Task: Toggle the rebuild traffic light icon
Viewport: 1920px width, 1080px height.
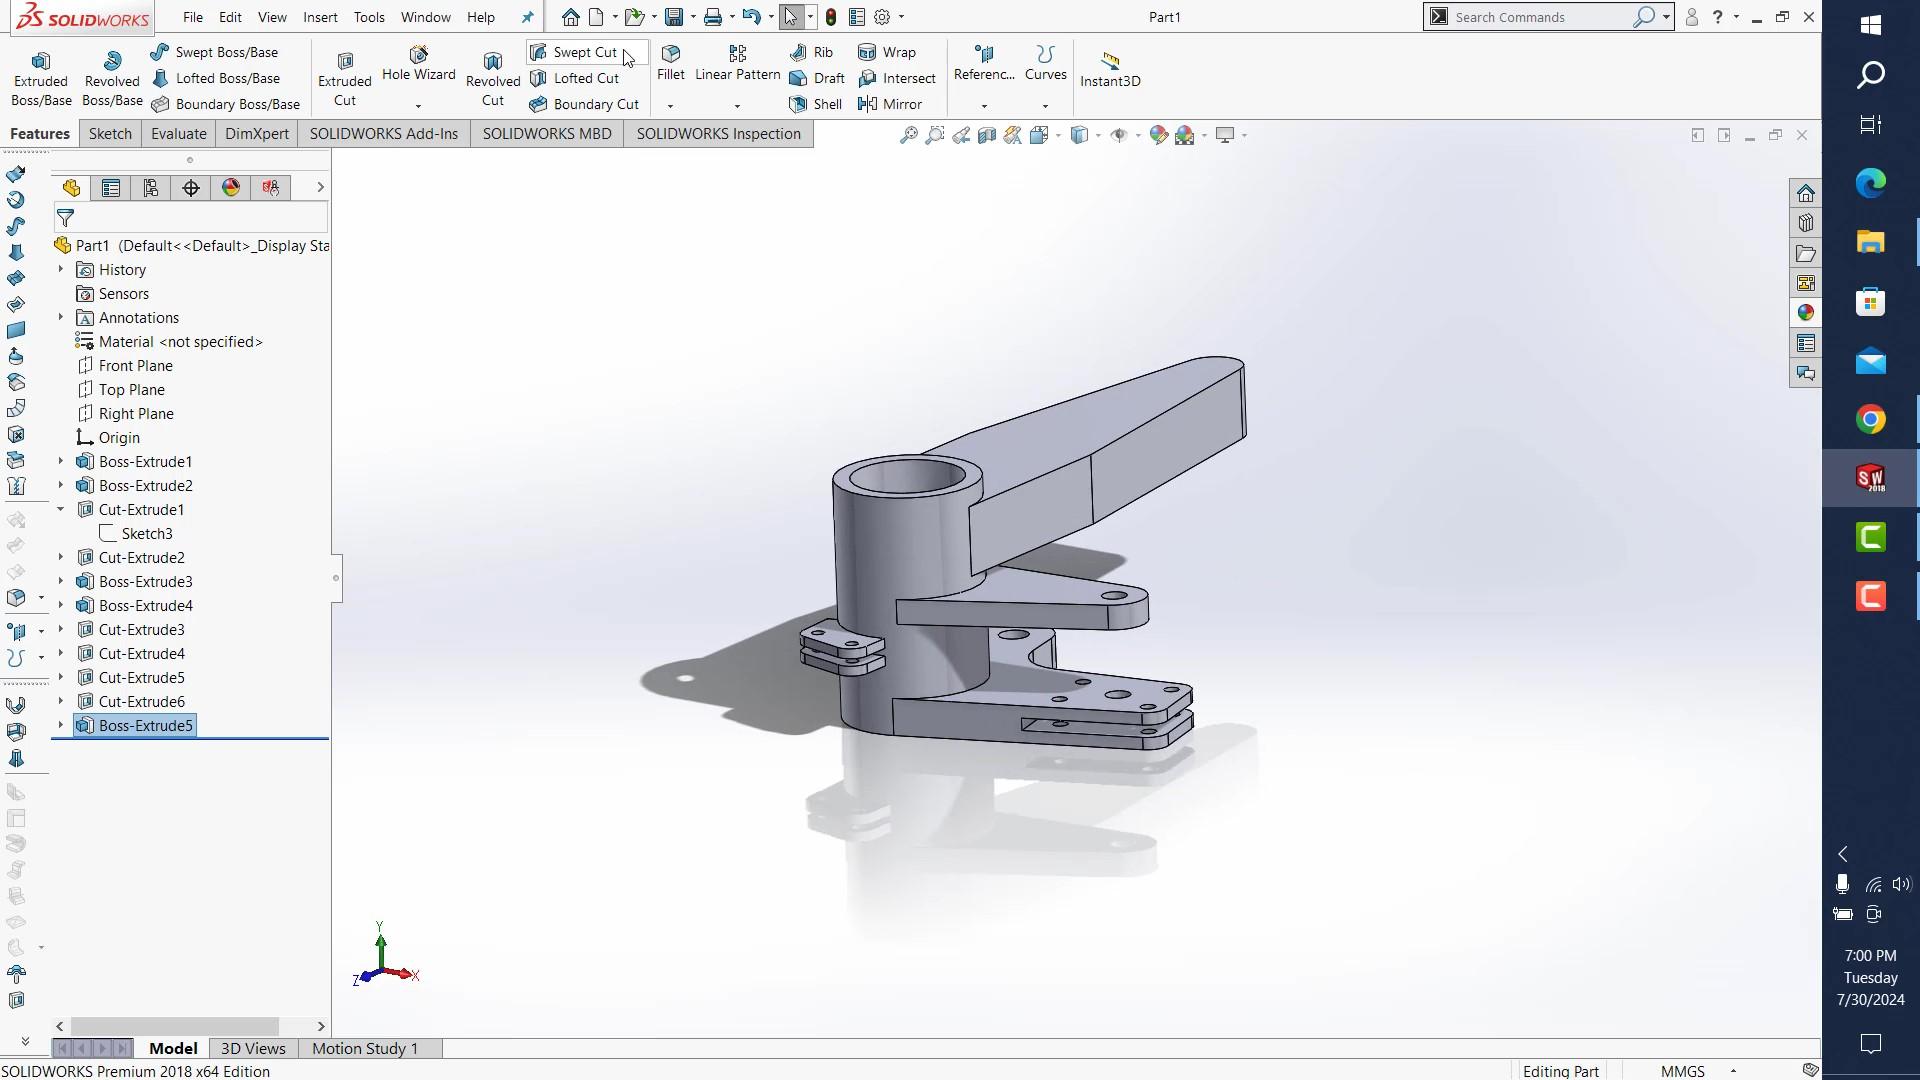Action: 830,17
